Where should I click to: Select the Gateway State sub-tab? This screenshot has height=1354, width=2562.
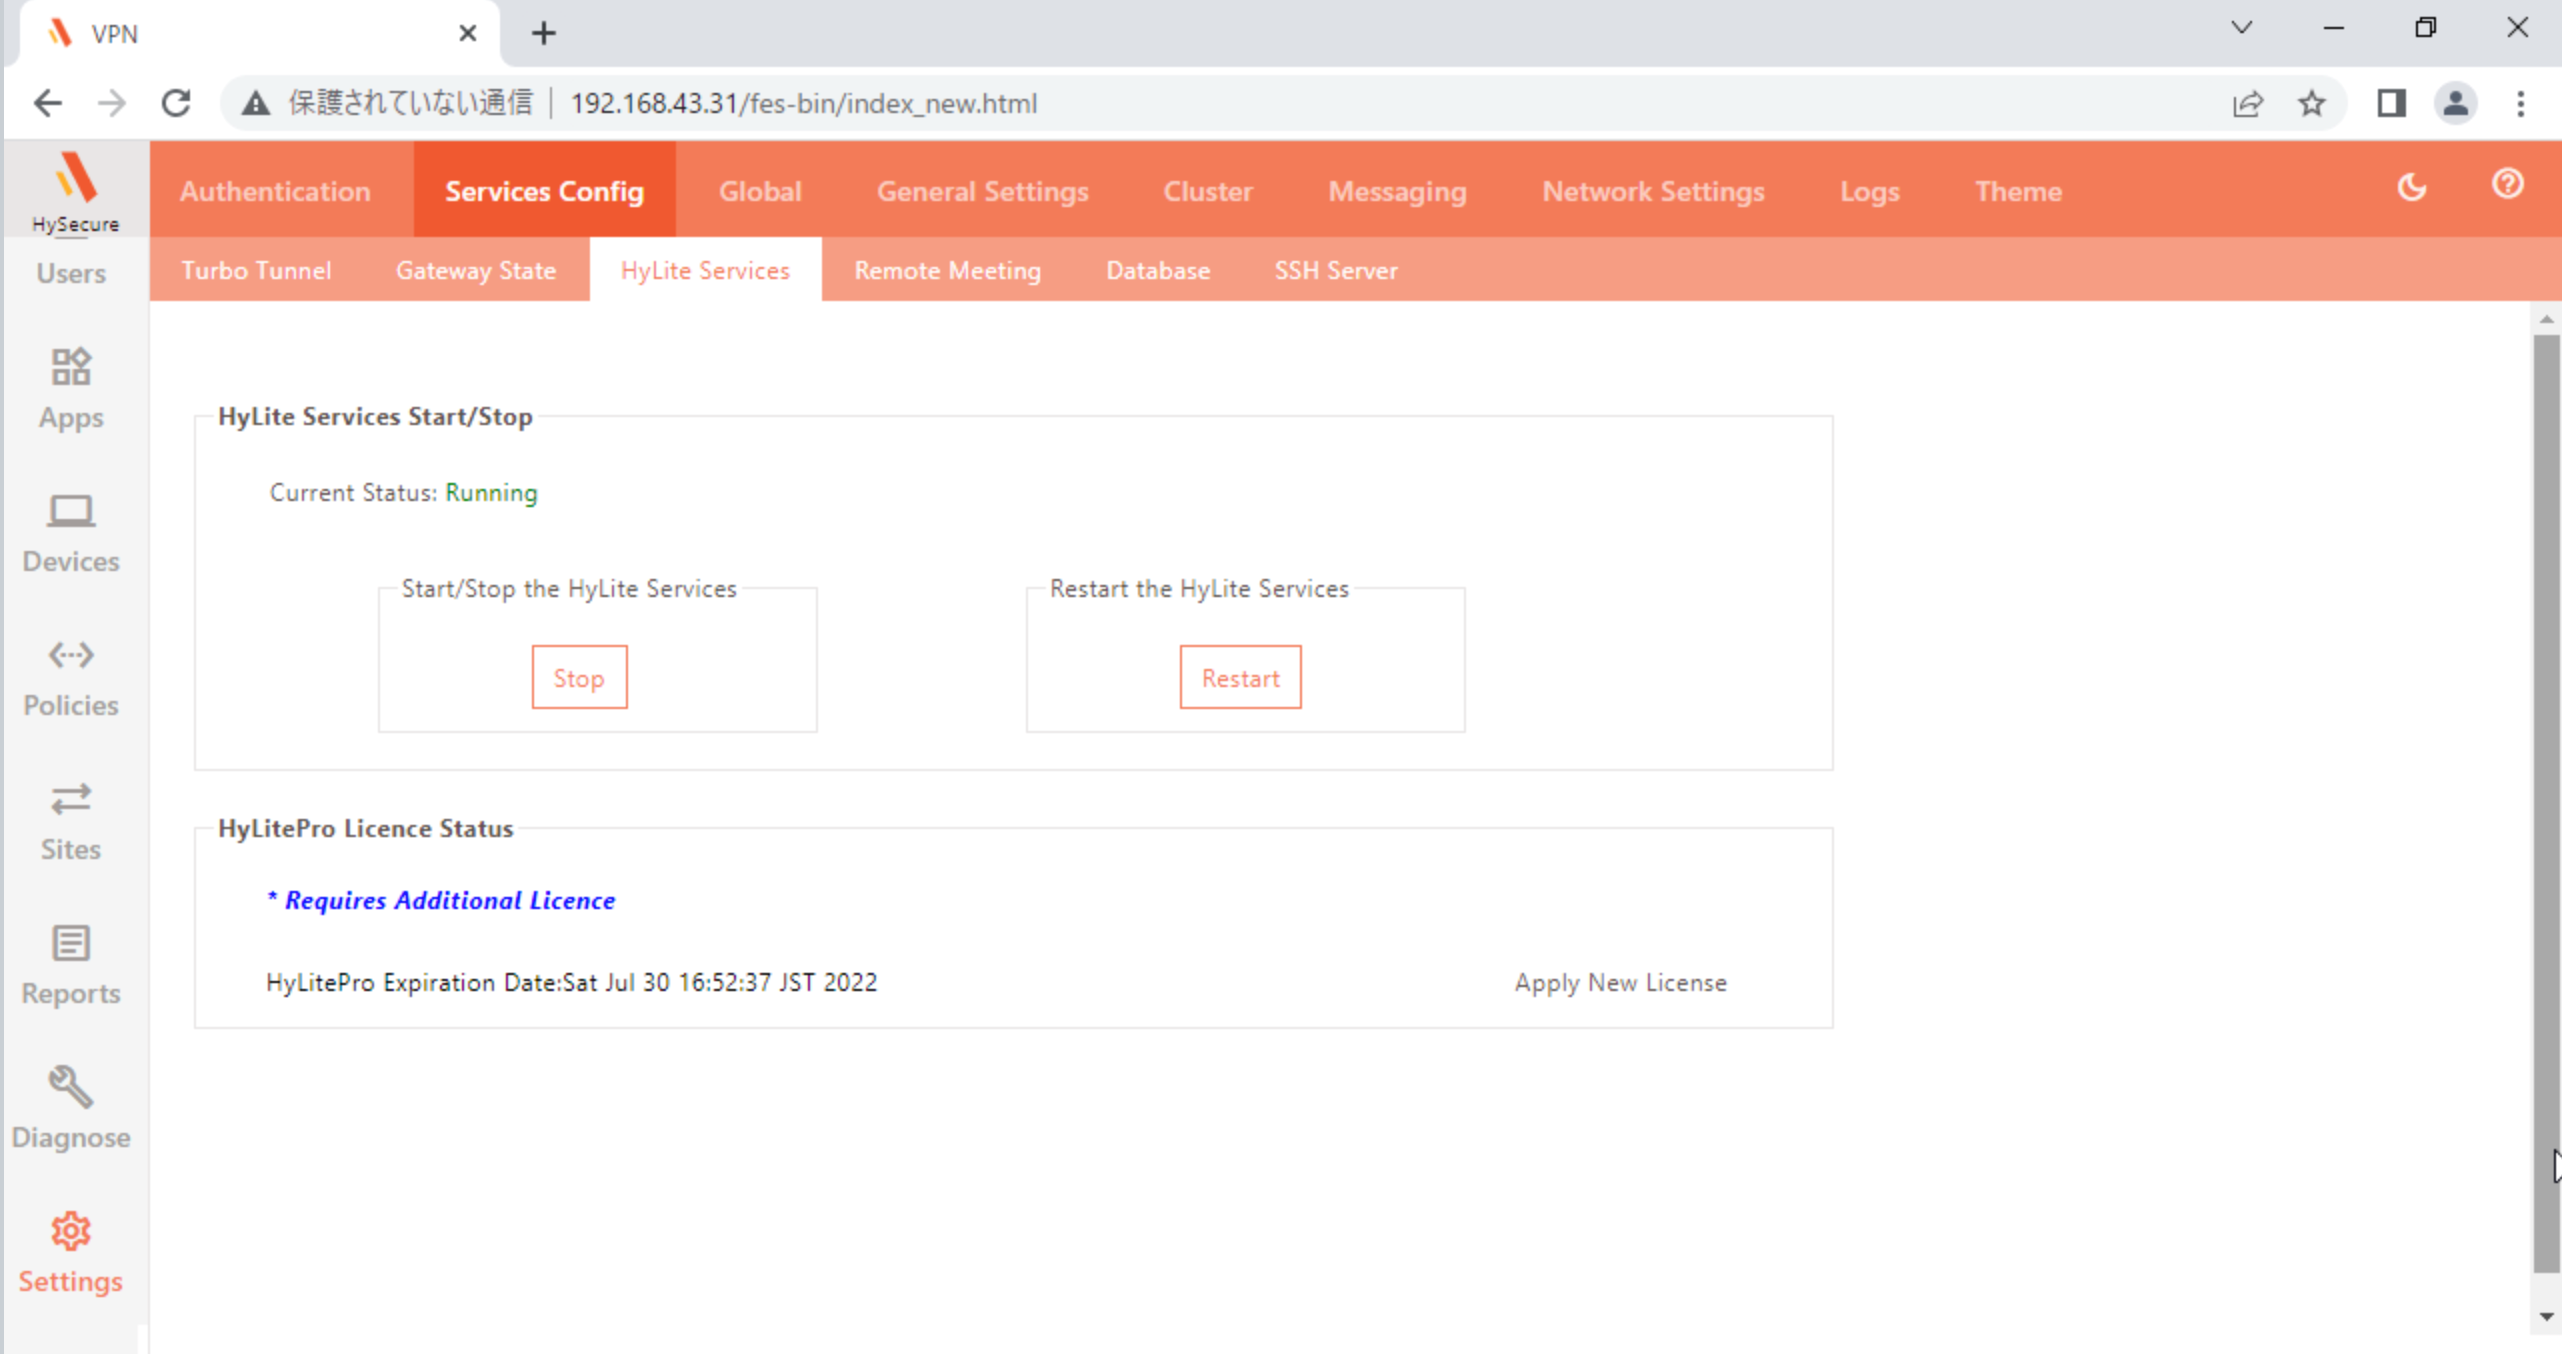(475, 270)
